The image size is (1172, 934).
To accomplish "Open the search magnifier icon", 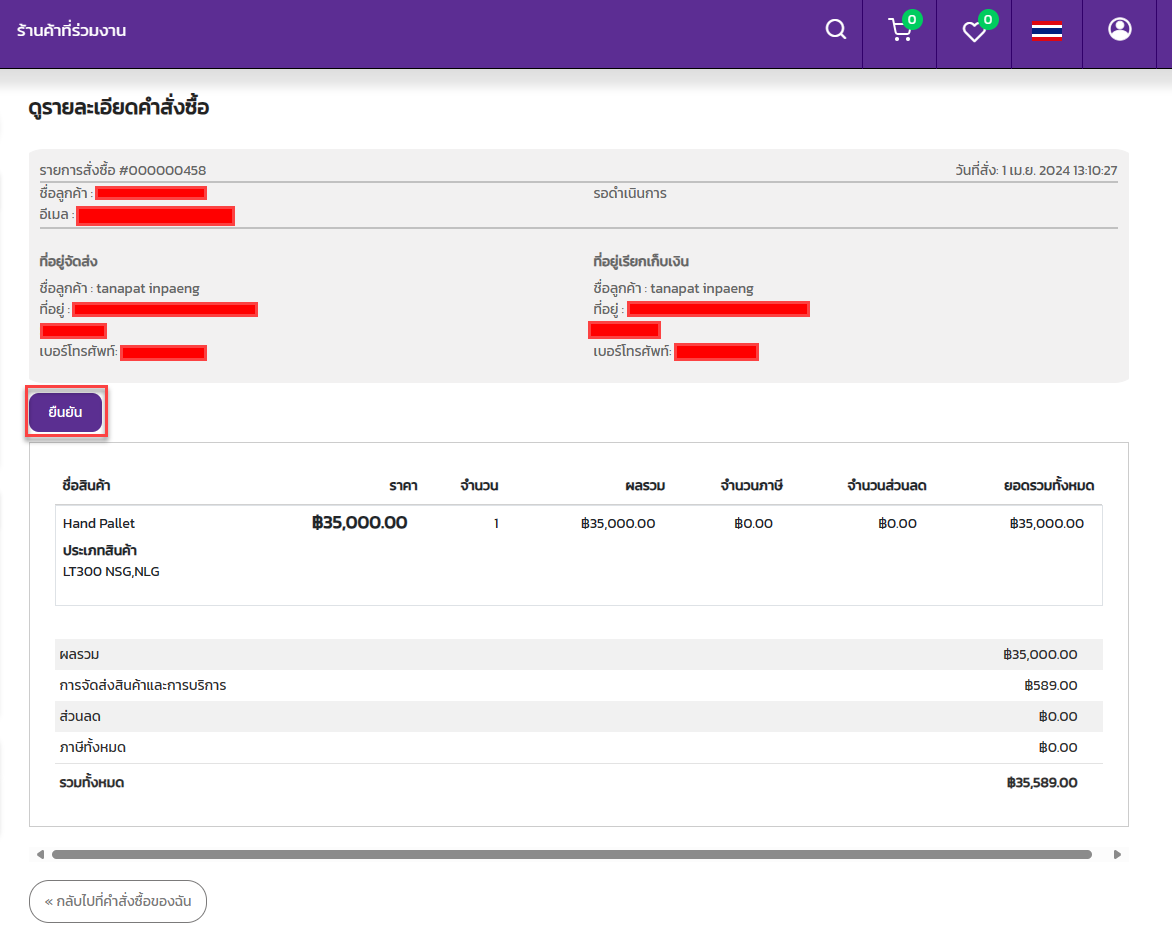I will click(835, 30).
